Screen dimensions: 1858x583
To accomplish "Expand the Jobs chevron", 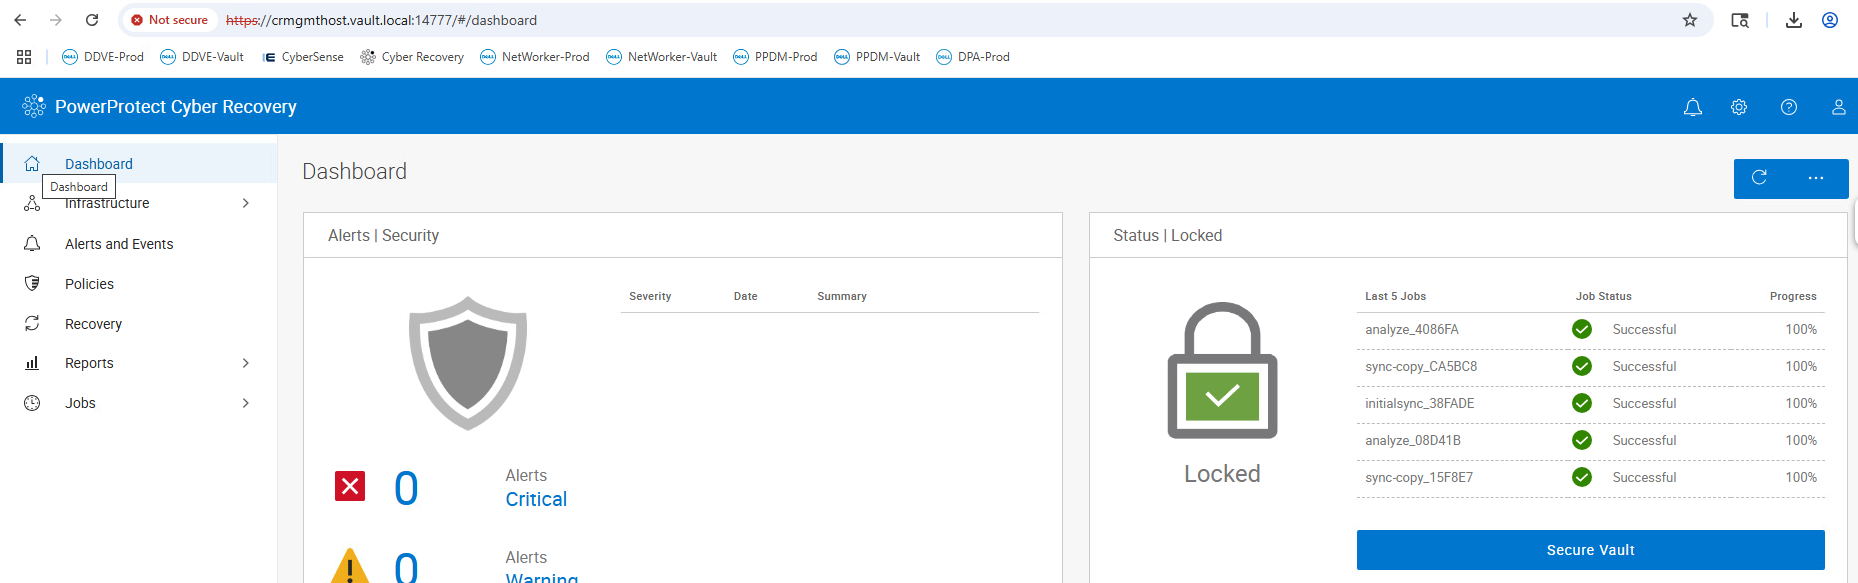I will click(x=246, y=403).
